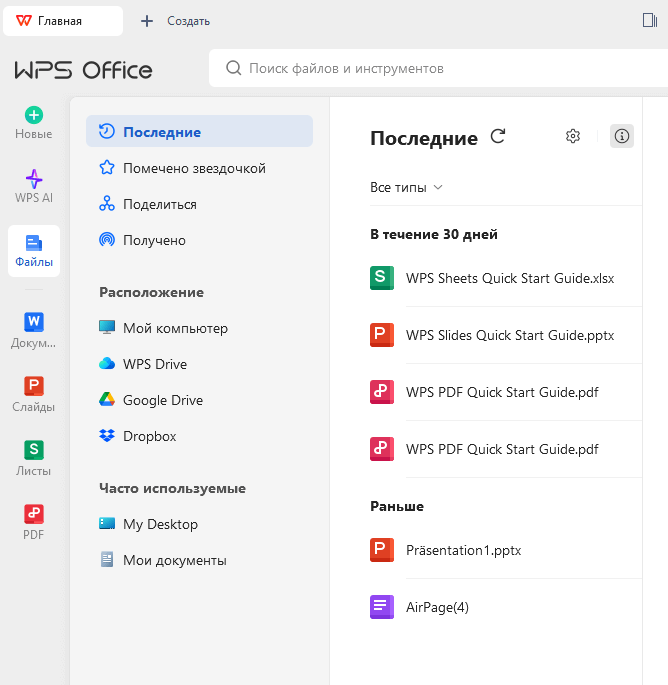This screenshot has height=685, width=668.
Task: Click the clock icon beside Последние
Action: pyautogui.click(x=107, y=131)
